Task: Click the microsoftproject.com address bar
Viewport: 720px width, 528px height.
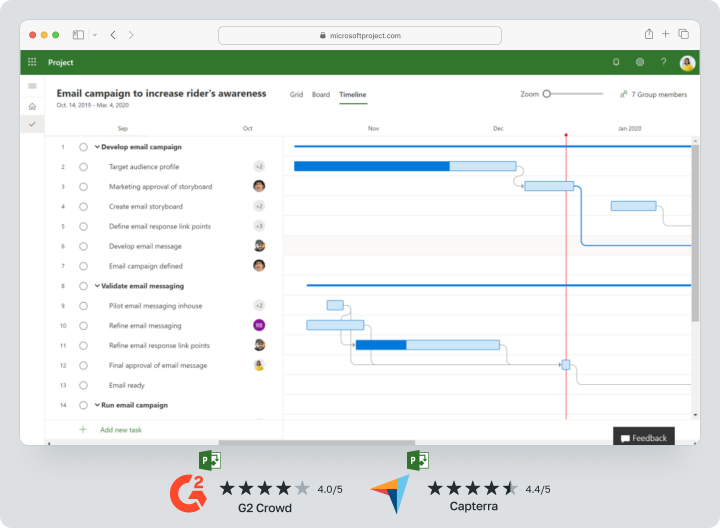Action: [360, 35]
